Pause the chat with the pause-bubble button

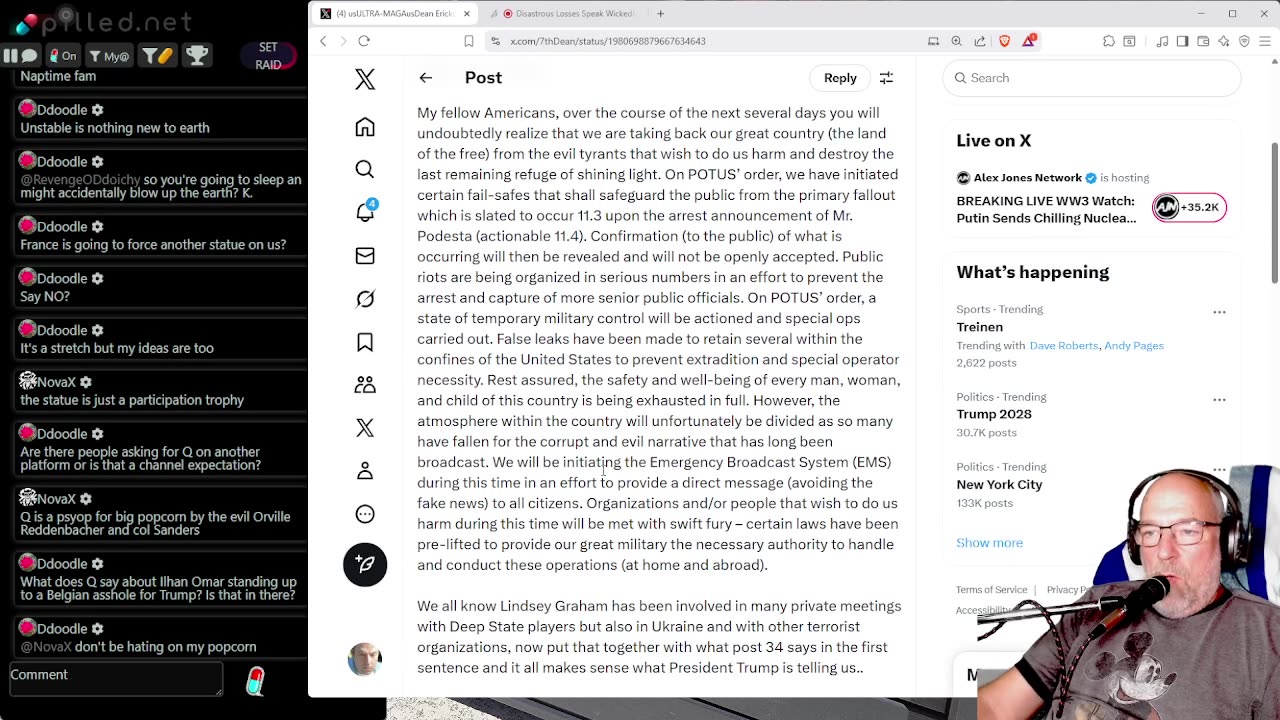(21, 56)
